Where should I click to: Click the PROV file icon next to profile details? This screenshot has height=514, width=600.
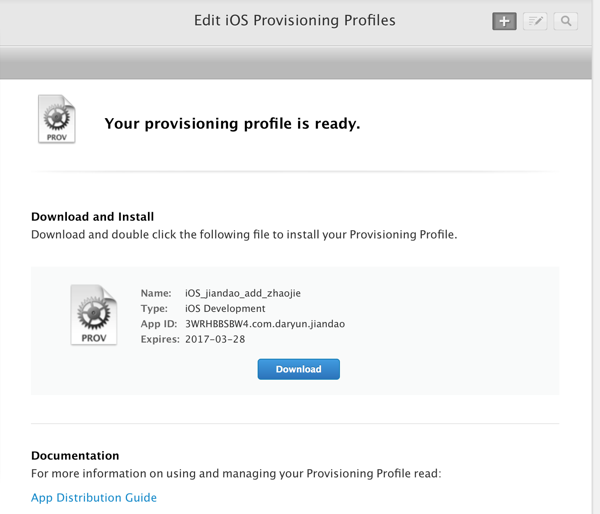(93, 315)
